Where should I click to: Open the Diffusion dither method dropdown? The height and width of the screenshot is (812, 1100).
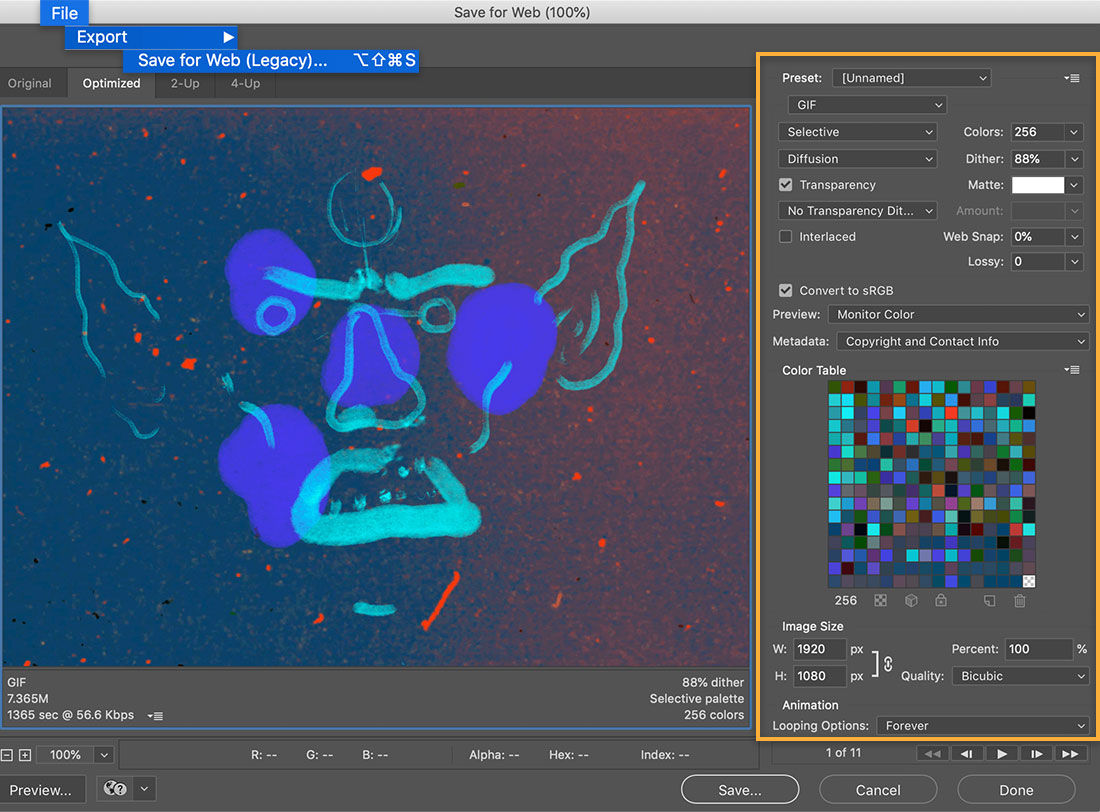tap(858, 159)
